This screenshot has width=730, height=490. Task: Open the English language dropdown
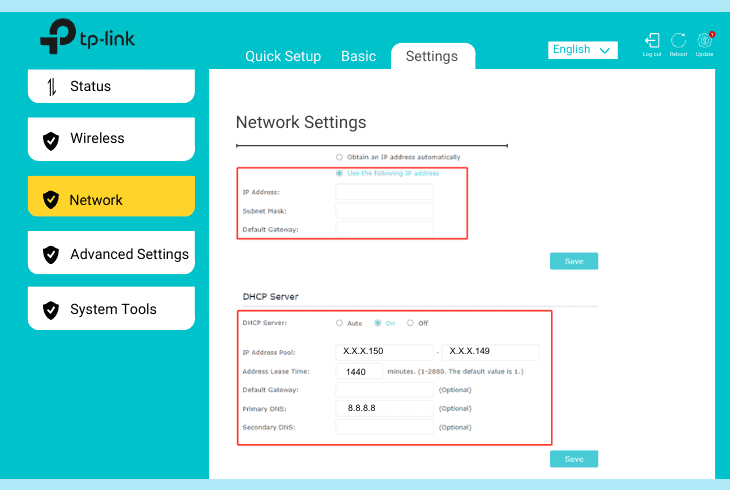pyautogui.click(x=582, y=50)
